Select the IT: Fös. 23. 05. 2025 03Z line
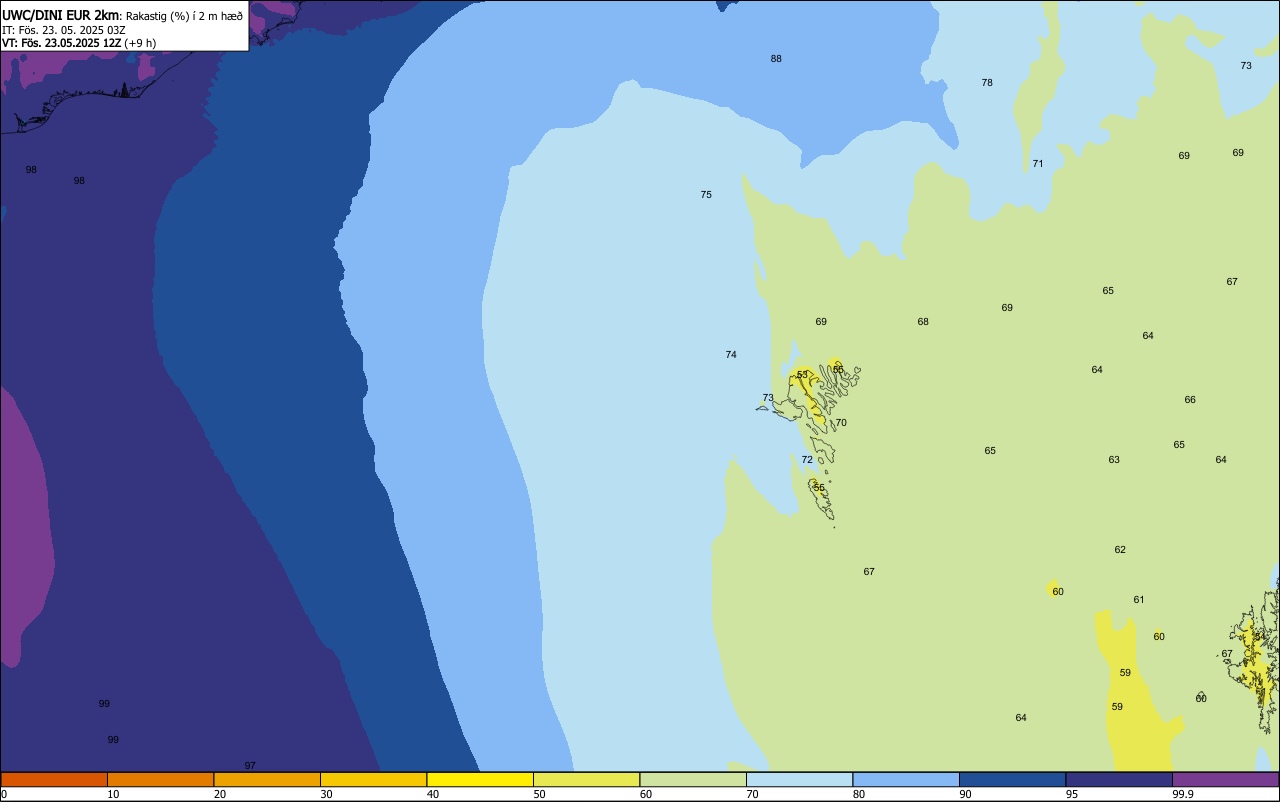This screenshot has width=1280, height=802. 63,30
